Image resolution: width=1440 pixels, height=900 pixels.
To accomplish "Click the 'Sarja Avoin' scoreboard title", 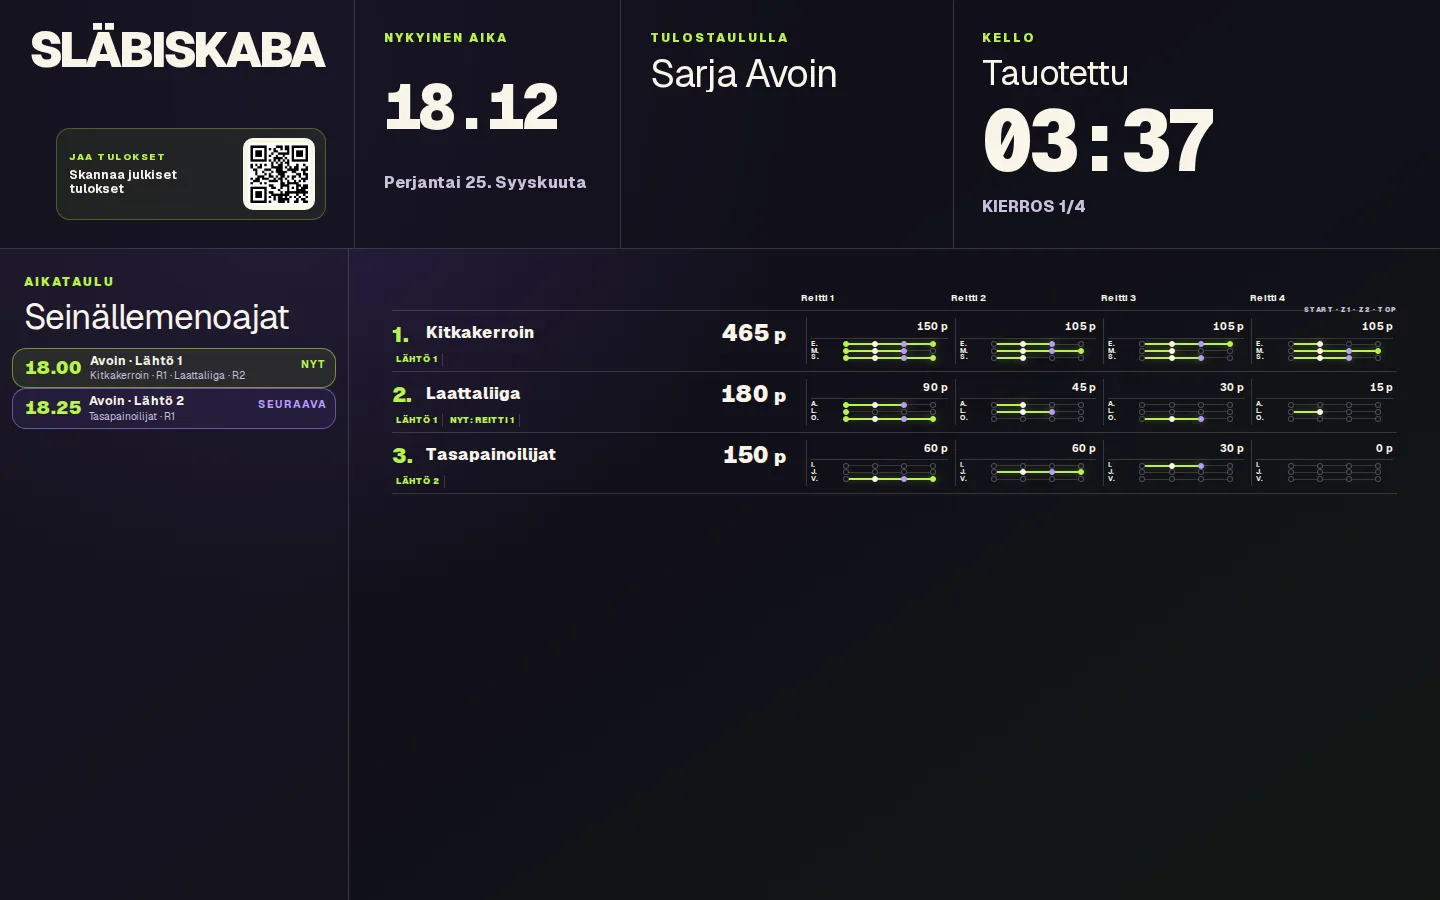I will [744, 74].
